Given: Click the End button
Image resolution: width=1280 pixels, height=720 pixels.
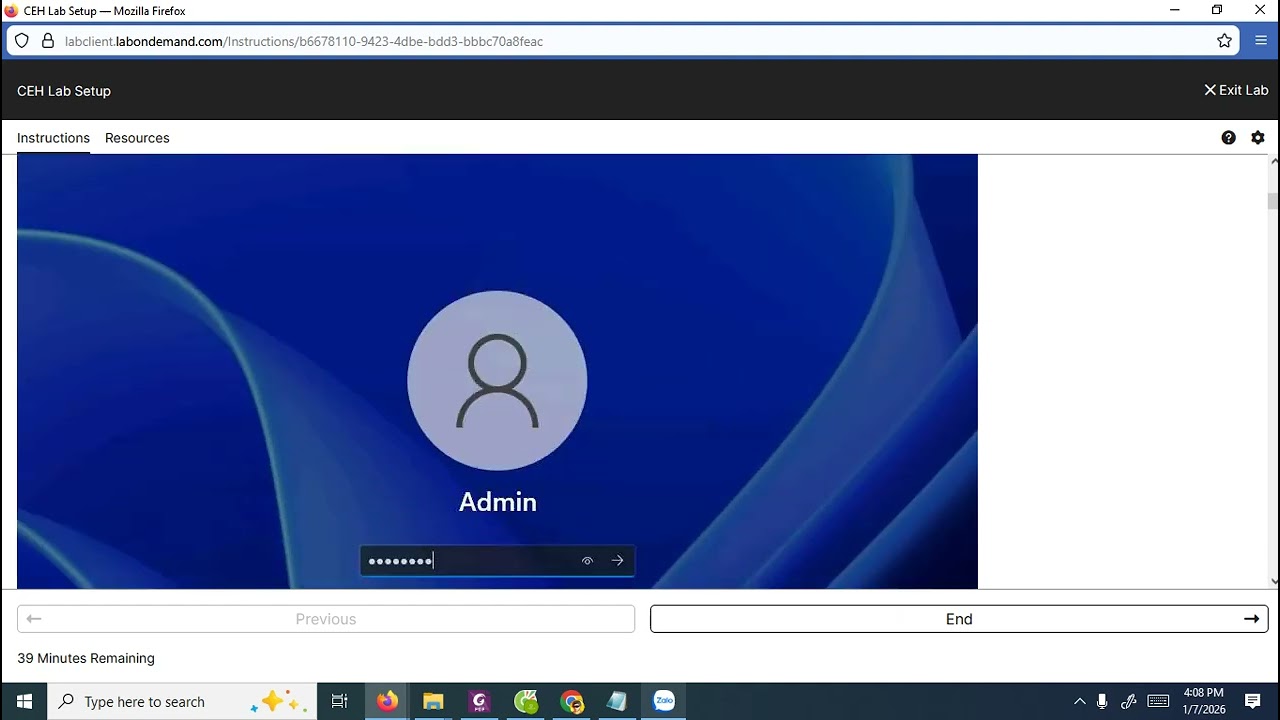Looking at the screenshot, I should coord(959,619).
